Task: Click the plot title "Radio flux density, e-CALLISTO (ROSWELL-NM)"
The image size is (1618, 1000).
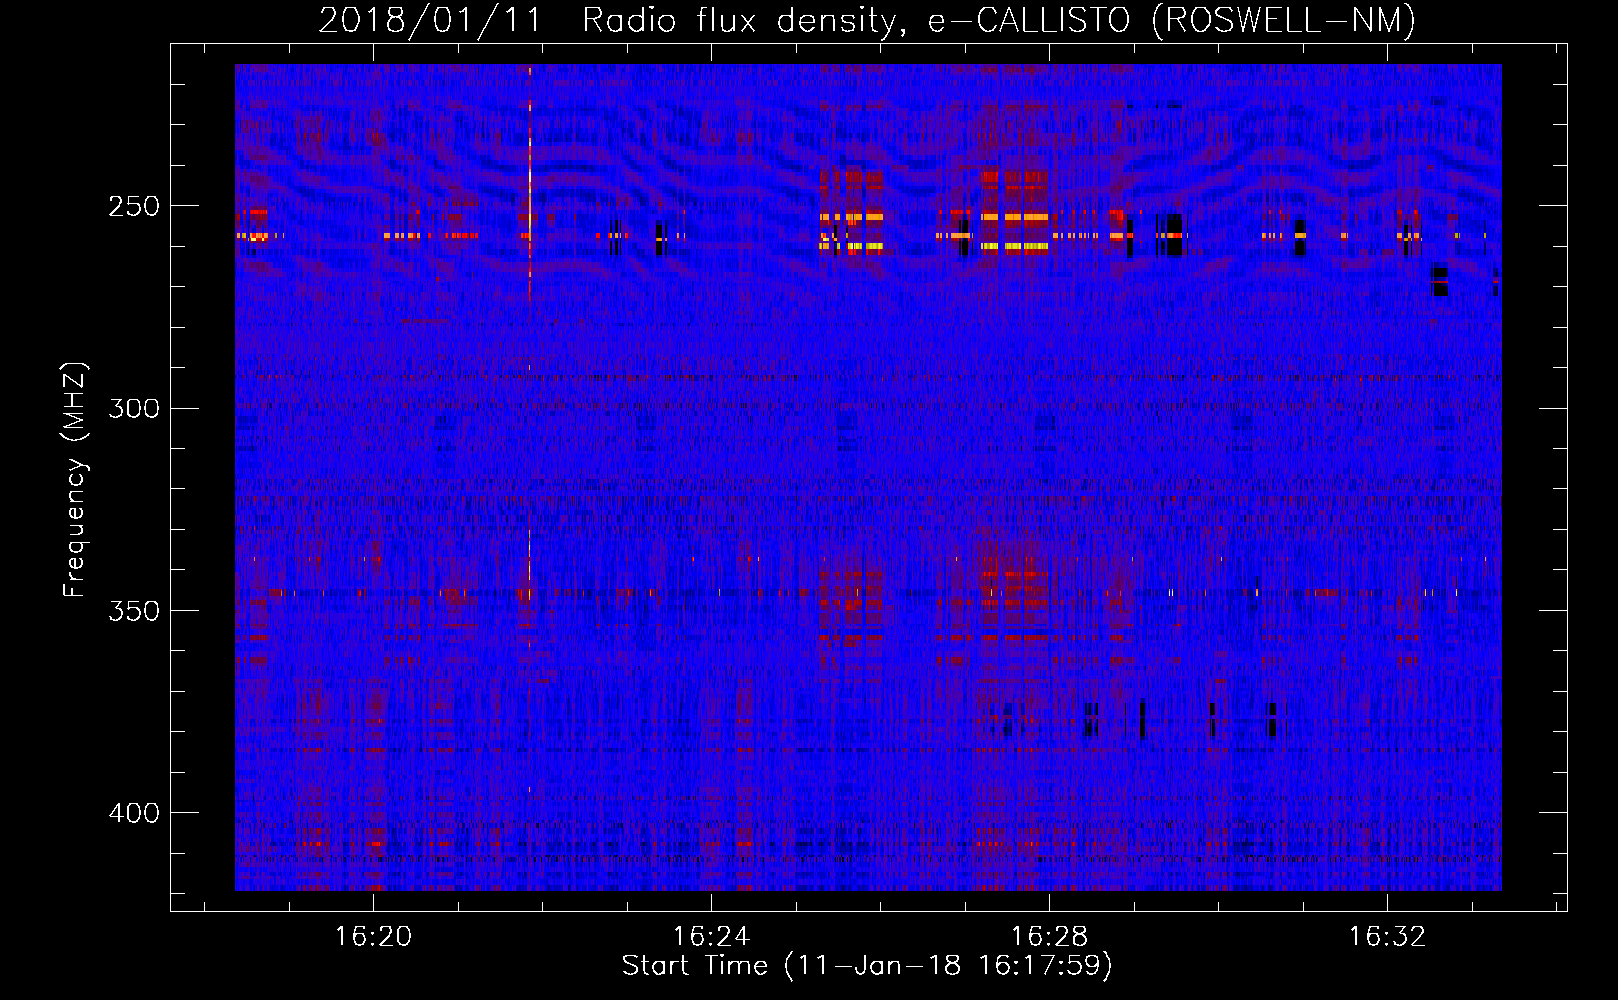Action: coord(999,20)
